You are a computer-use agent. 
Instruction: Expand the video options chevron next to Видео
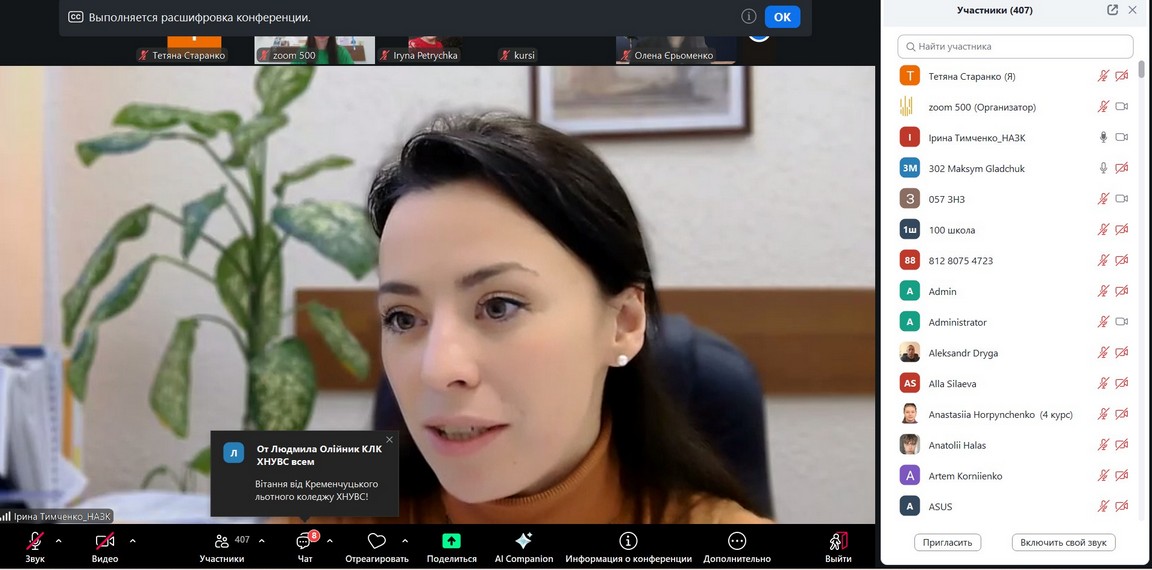click(x=132, y=541)
